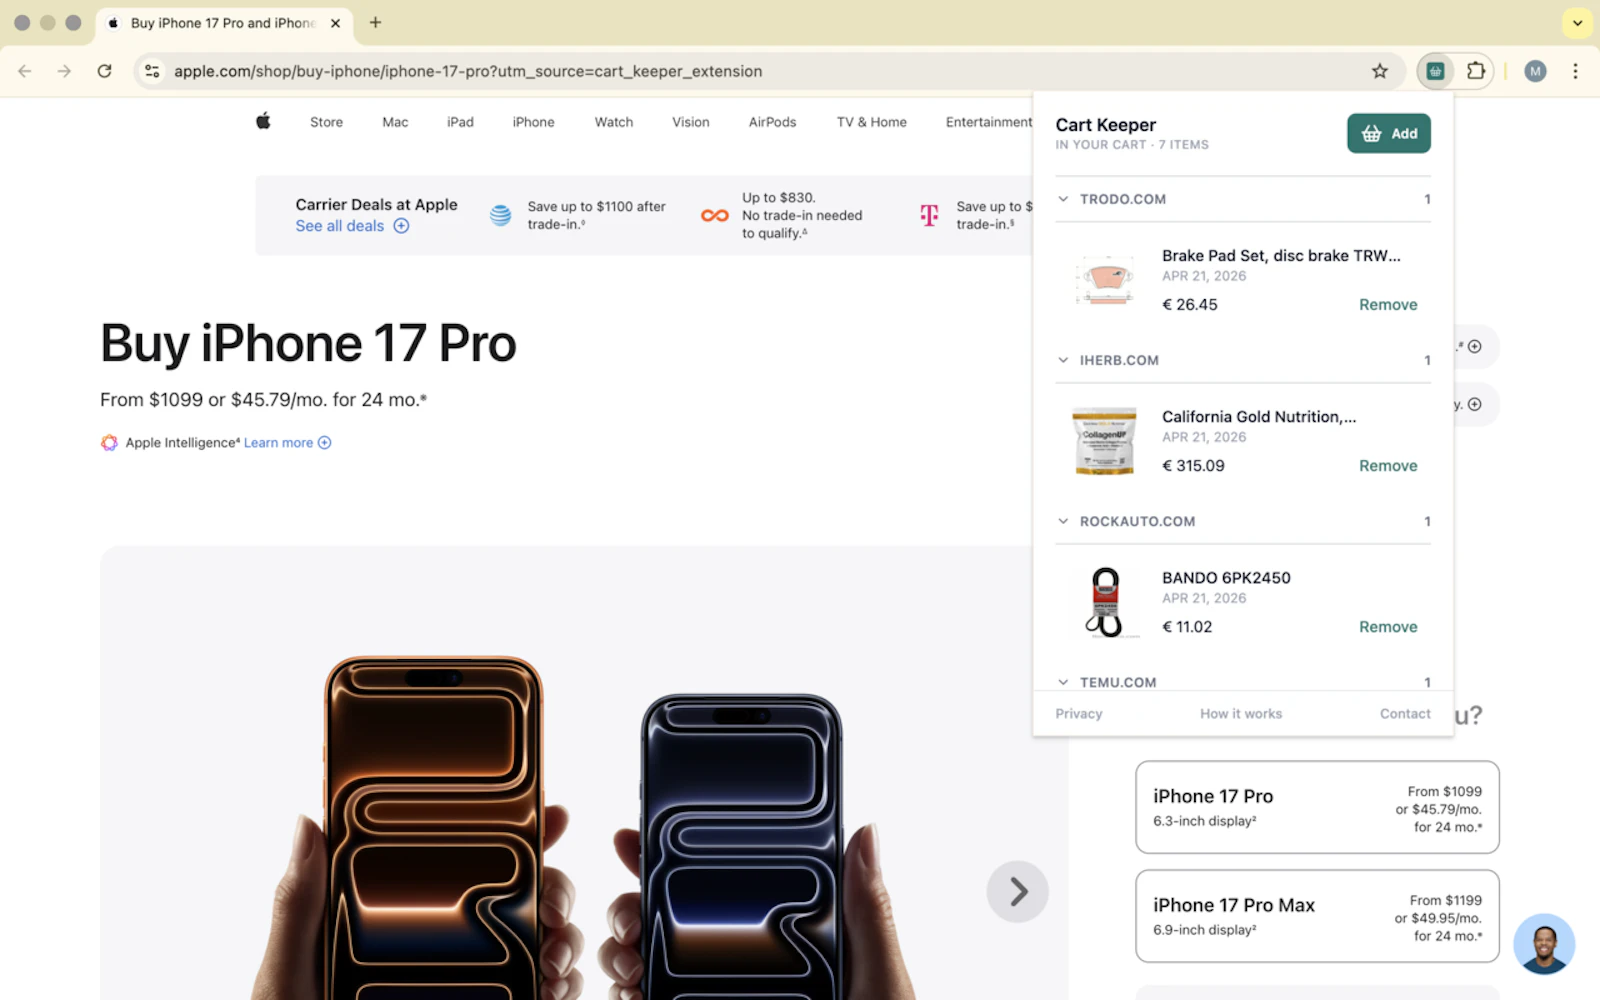
Task: Select the iPhone menu item
Action: point(533,121)
